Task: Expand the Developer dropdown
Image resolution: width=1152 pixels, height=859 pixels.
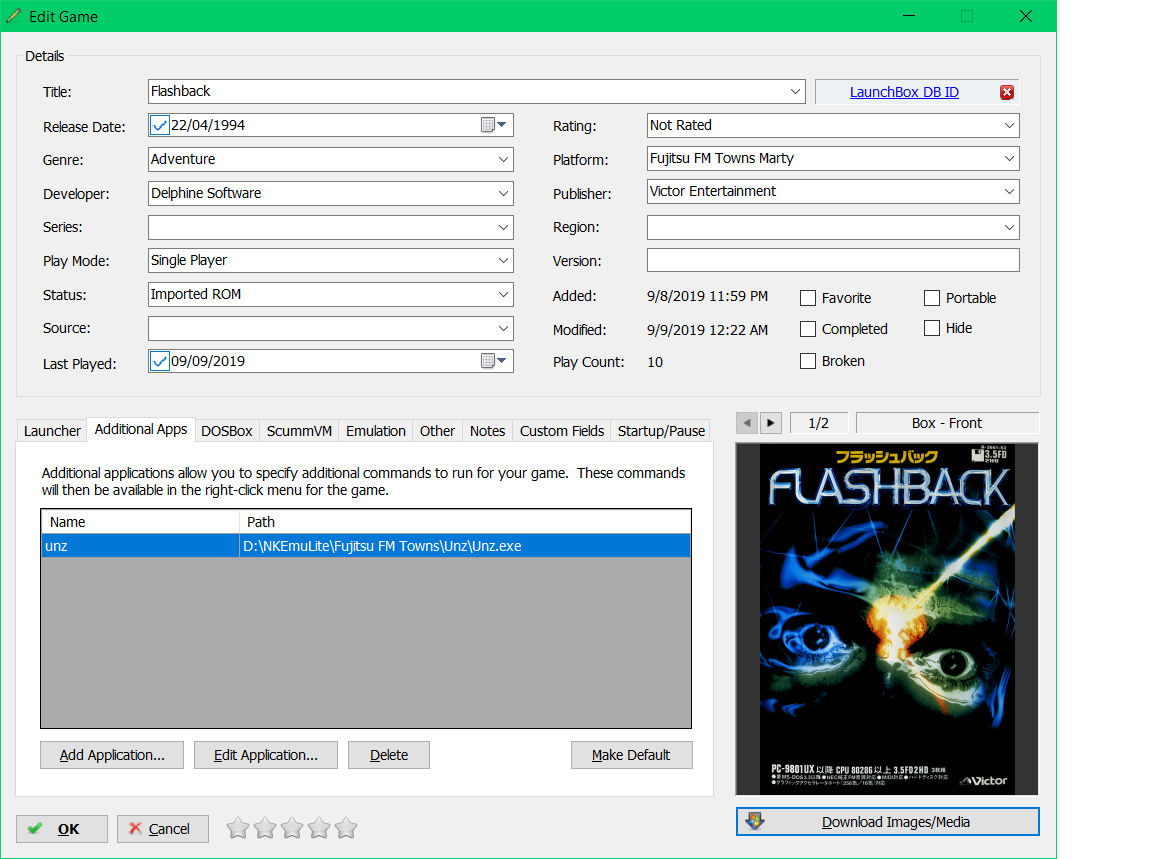Action: 503,193
